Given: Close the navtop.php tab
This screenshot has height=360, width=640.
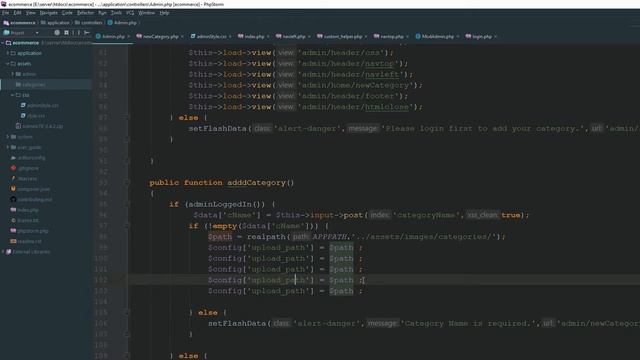Looking at the screenshot, I should 407,37.
